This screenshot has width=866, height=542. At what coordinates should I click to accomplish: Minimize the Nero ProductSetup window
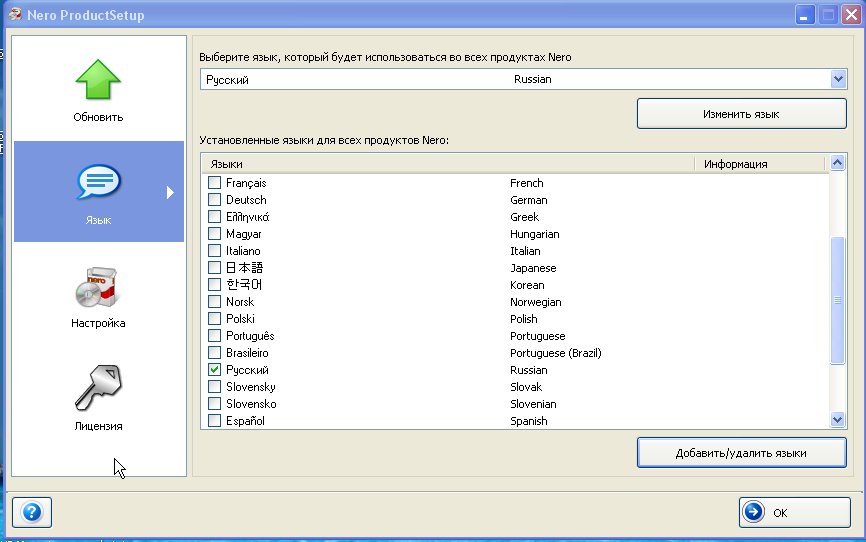click(x=805, y=14)
